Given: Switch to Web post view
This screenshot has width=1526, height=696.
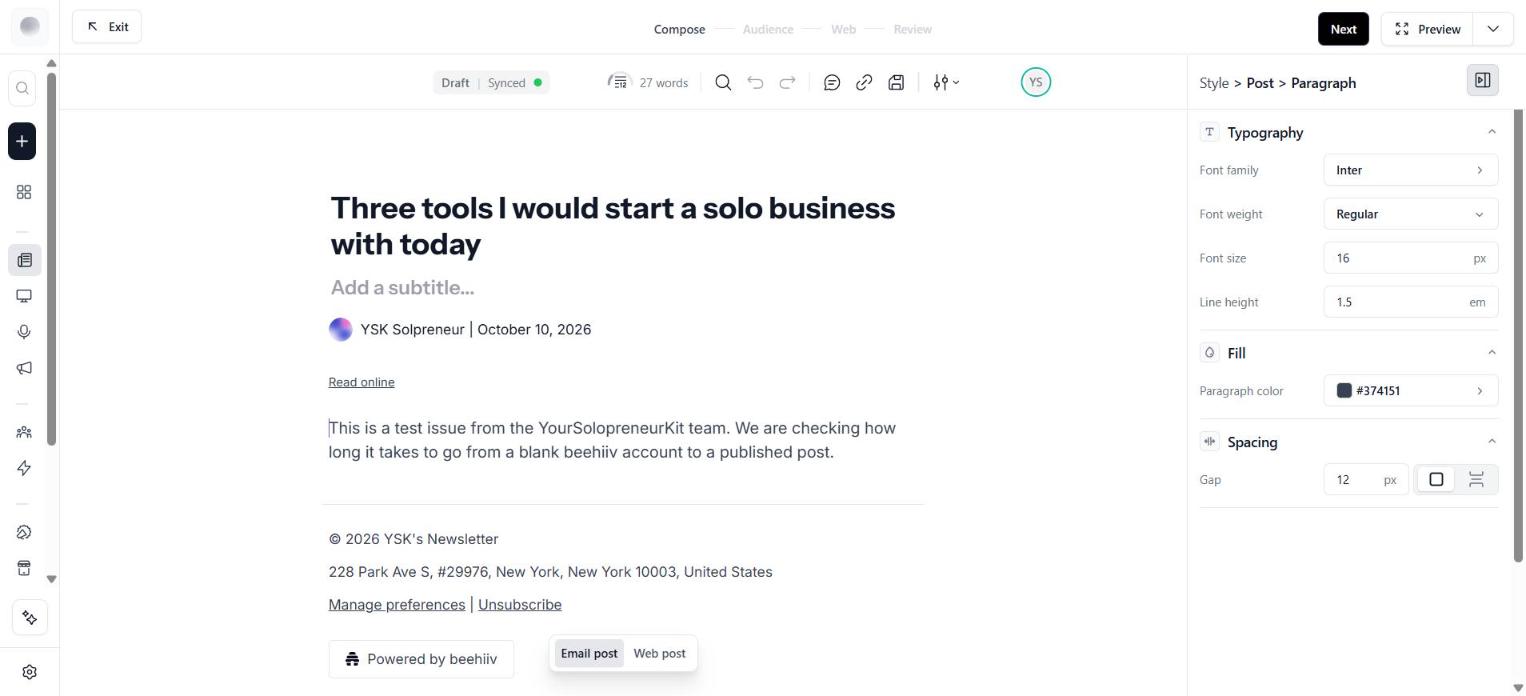Looking at the screenshot, I should pos(659,654).
